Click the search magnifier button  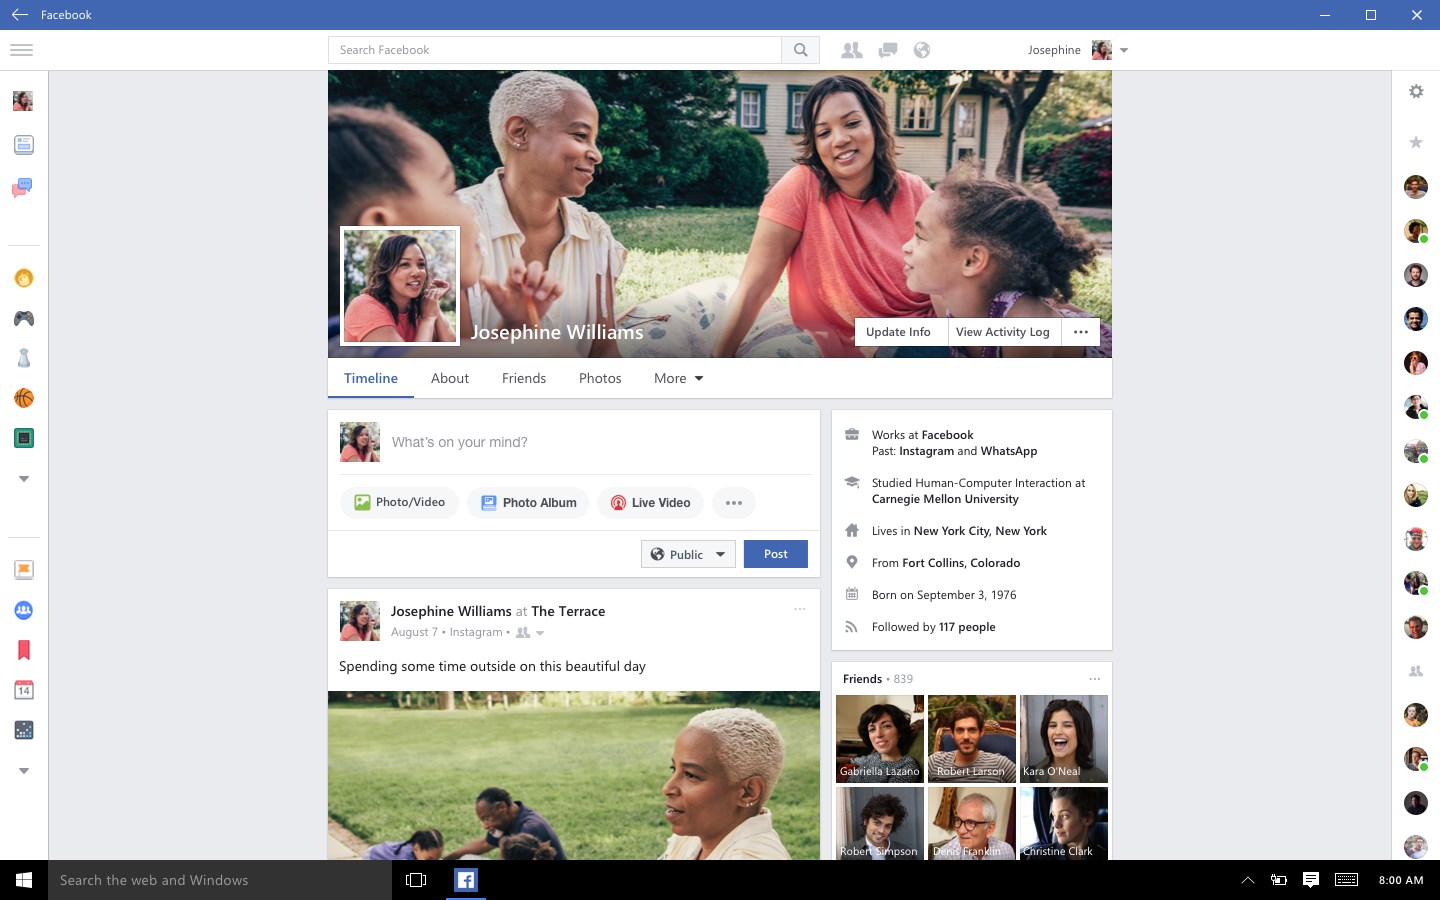[x=800, y=50]
